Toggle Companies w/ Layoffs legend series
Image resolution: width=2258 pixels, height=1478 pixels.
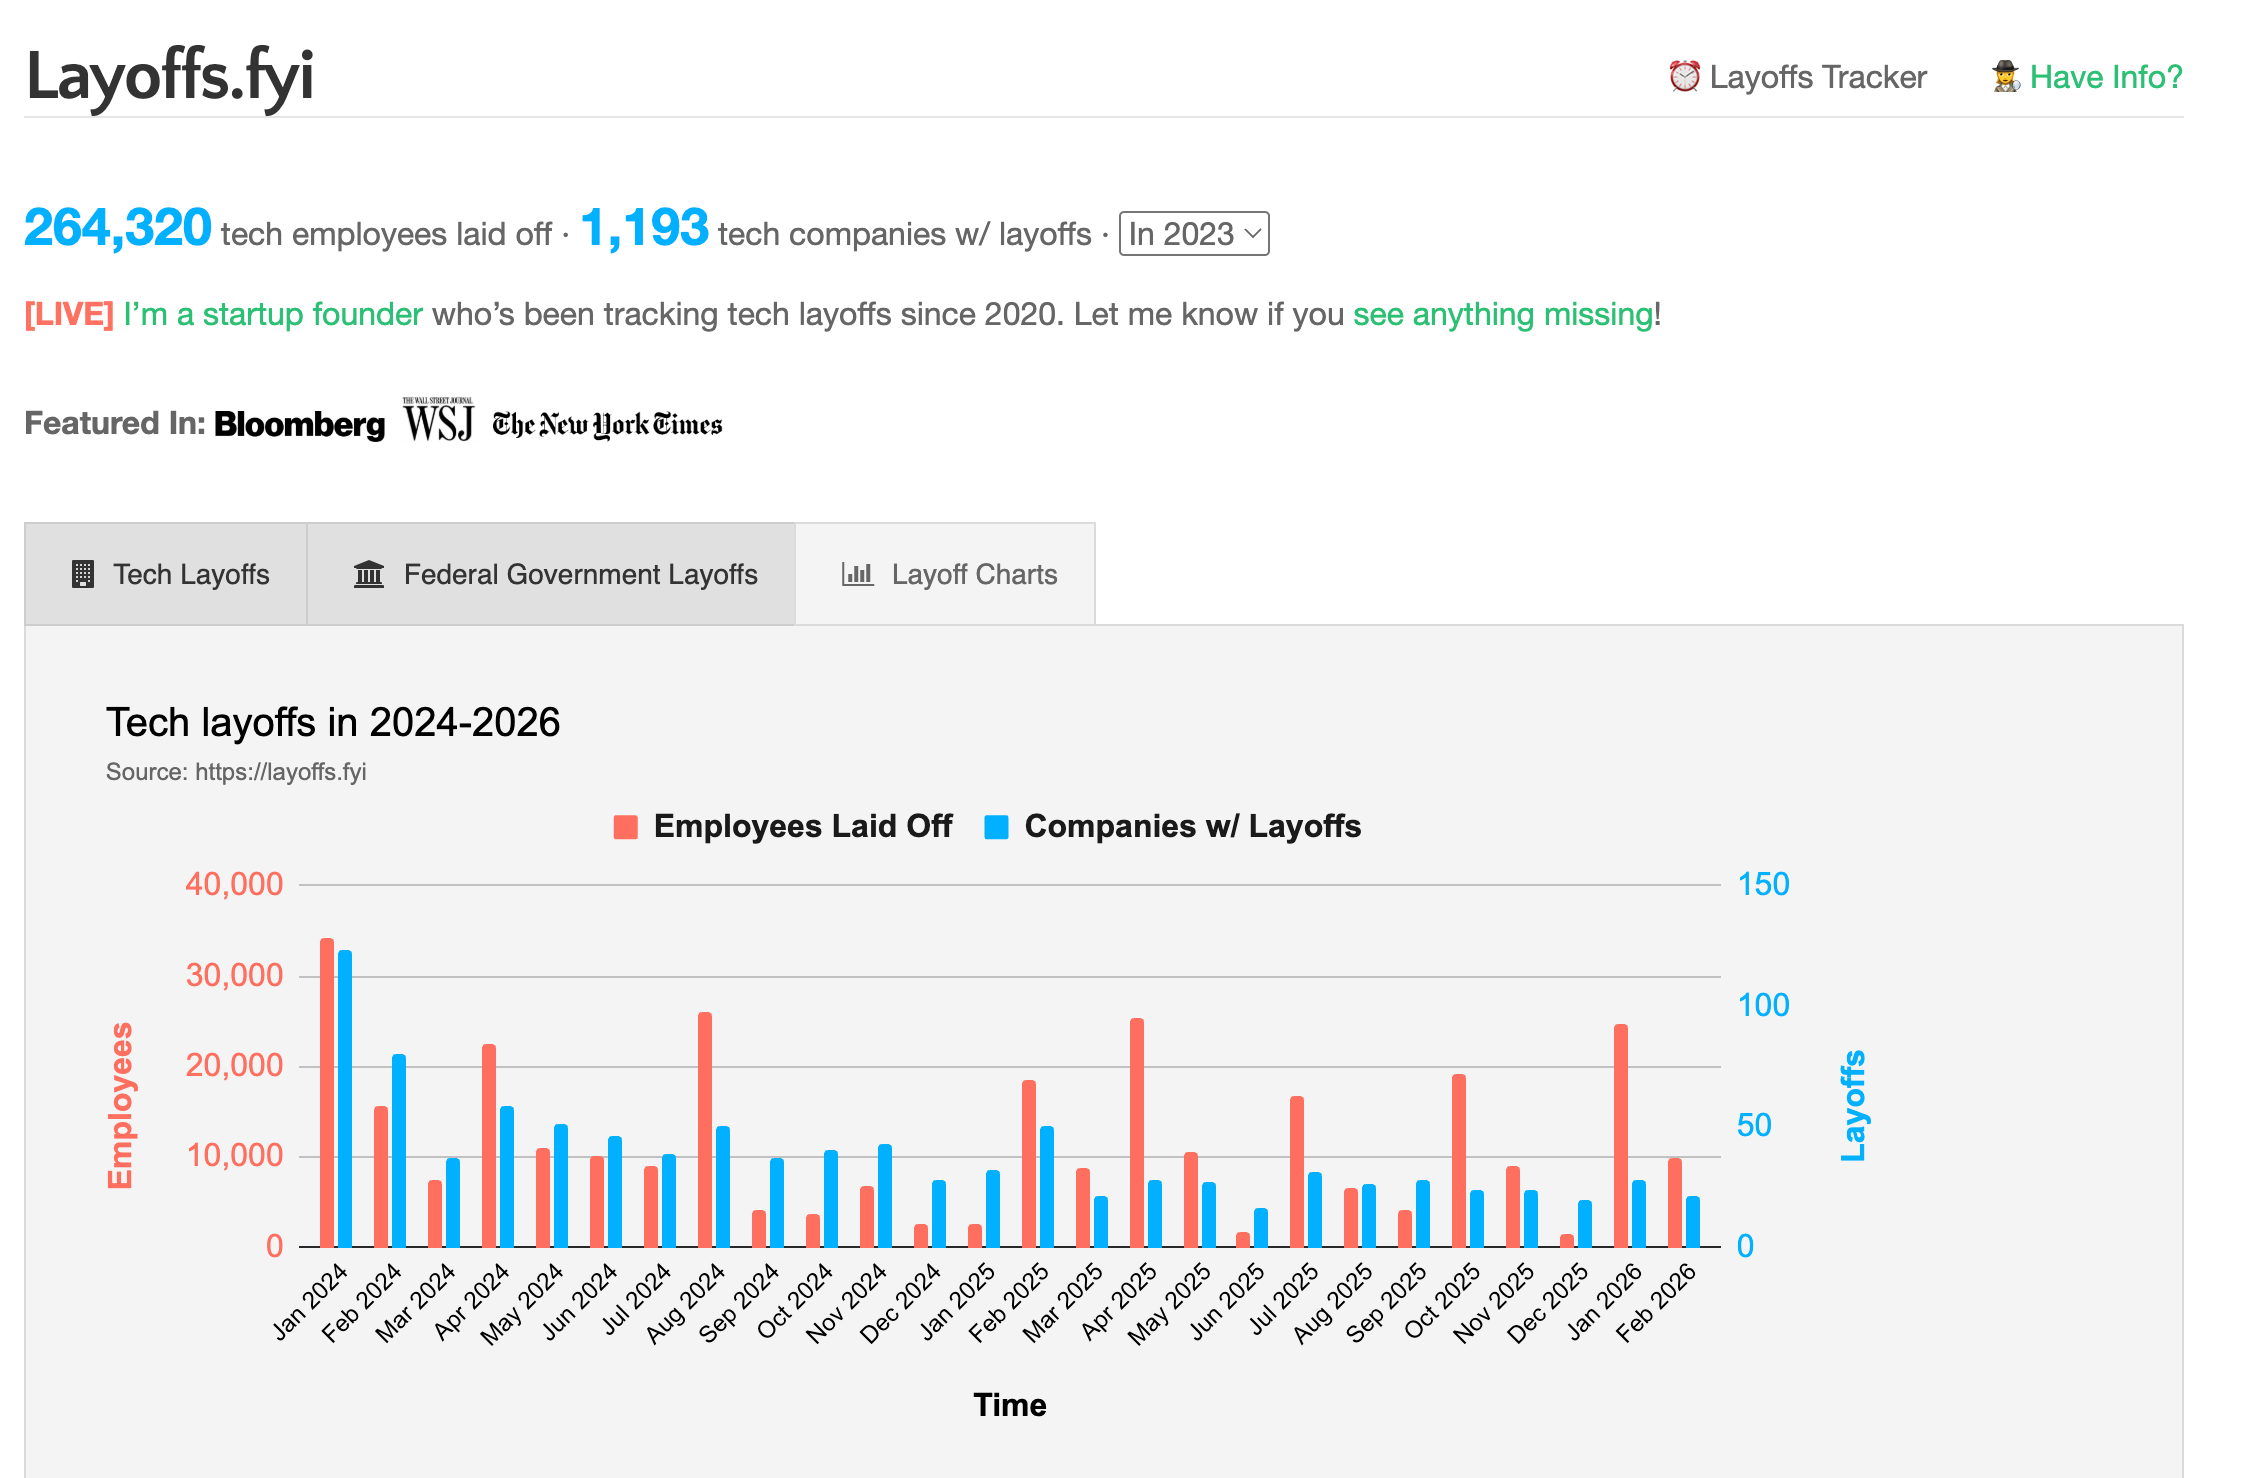click(x=1192, y=826)
